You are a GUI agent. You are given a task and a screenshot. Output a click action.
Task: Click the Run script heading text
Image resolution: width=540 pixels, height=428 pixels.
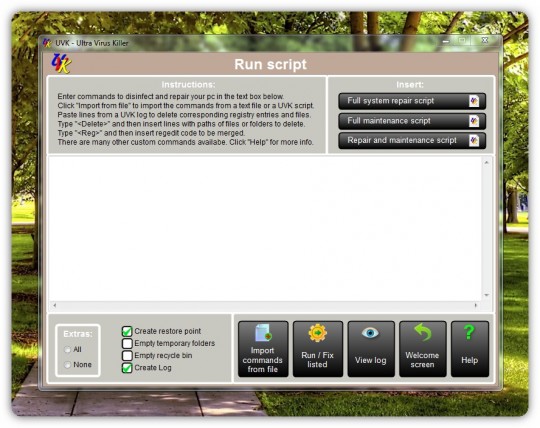point(271,64)
